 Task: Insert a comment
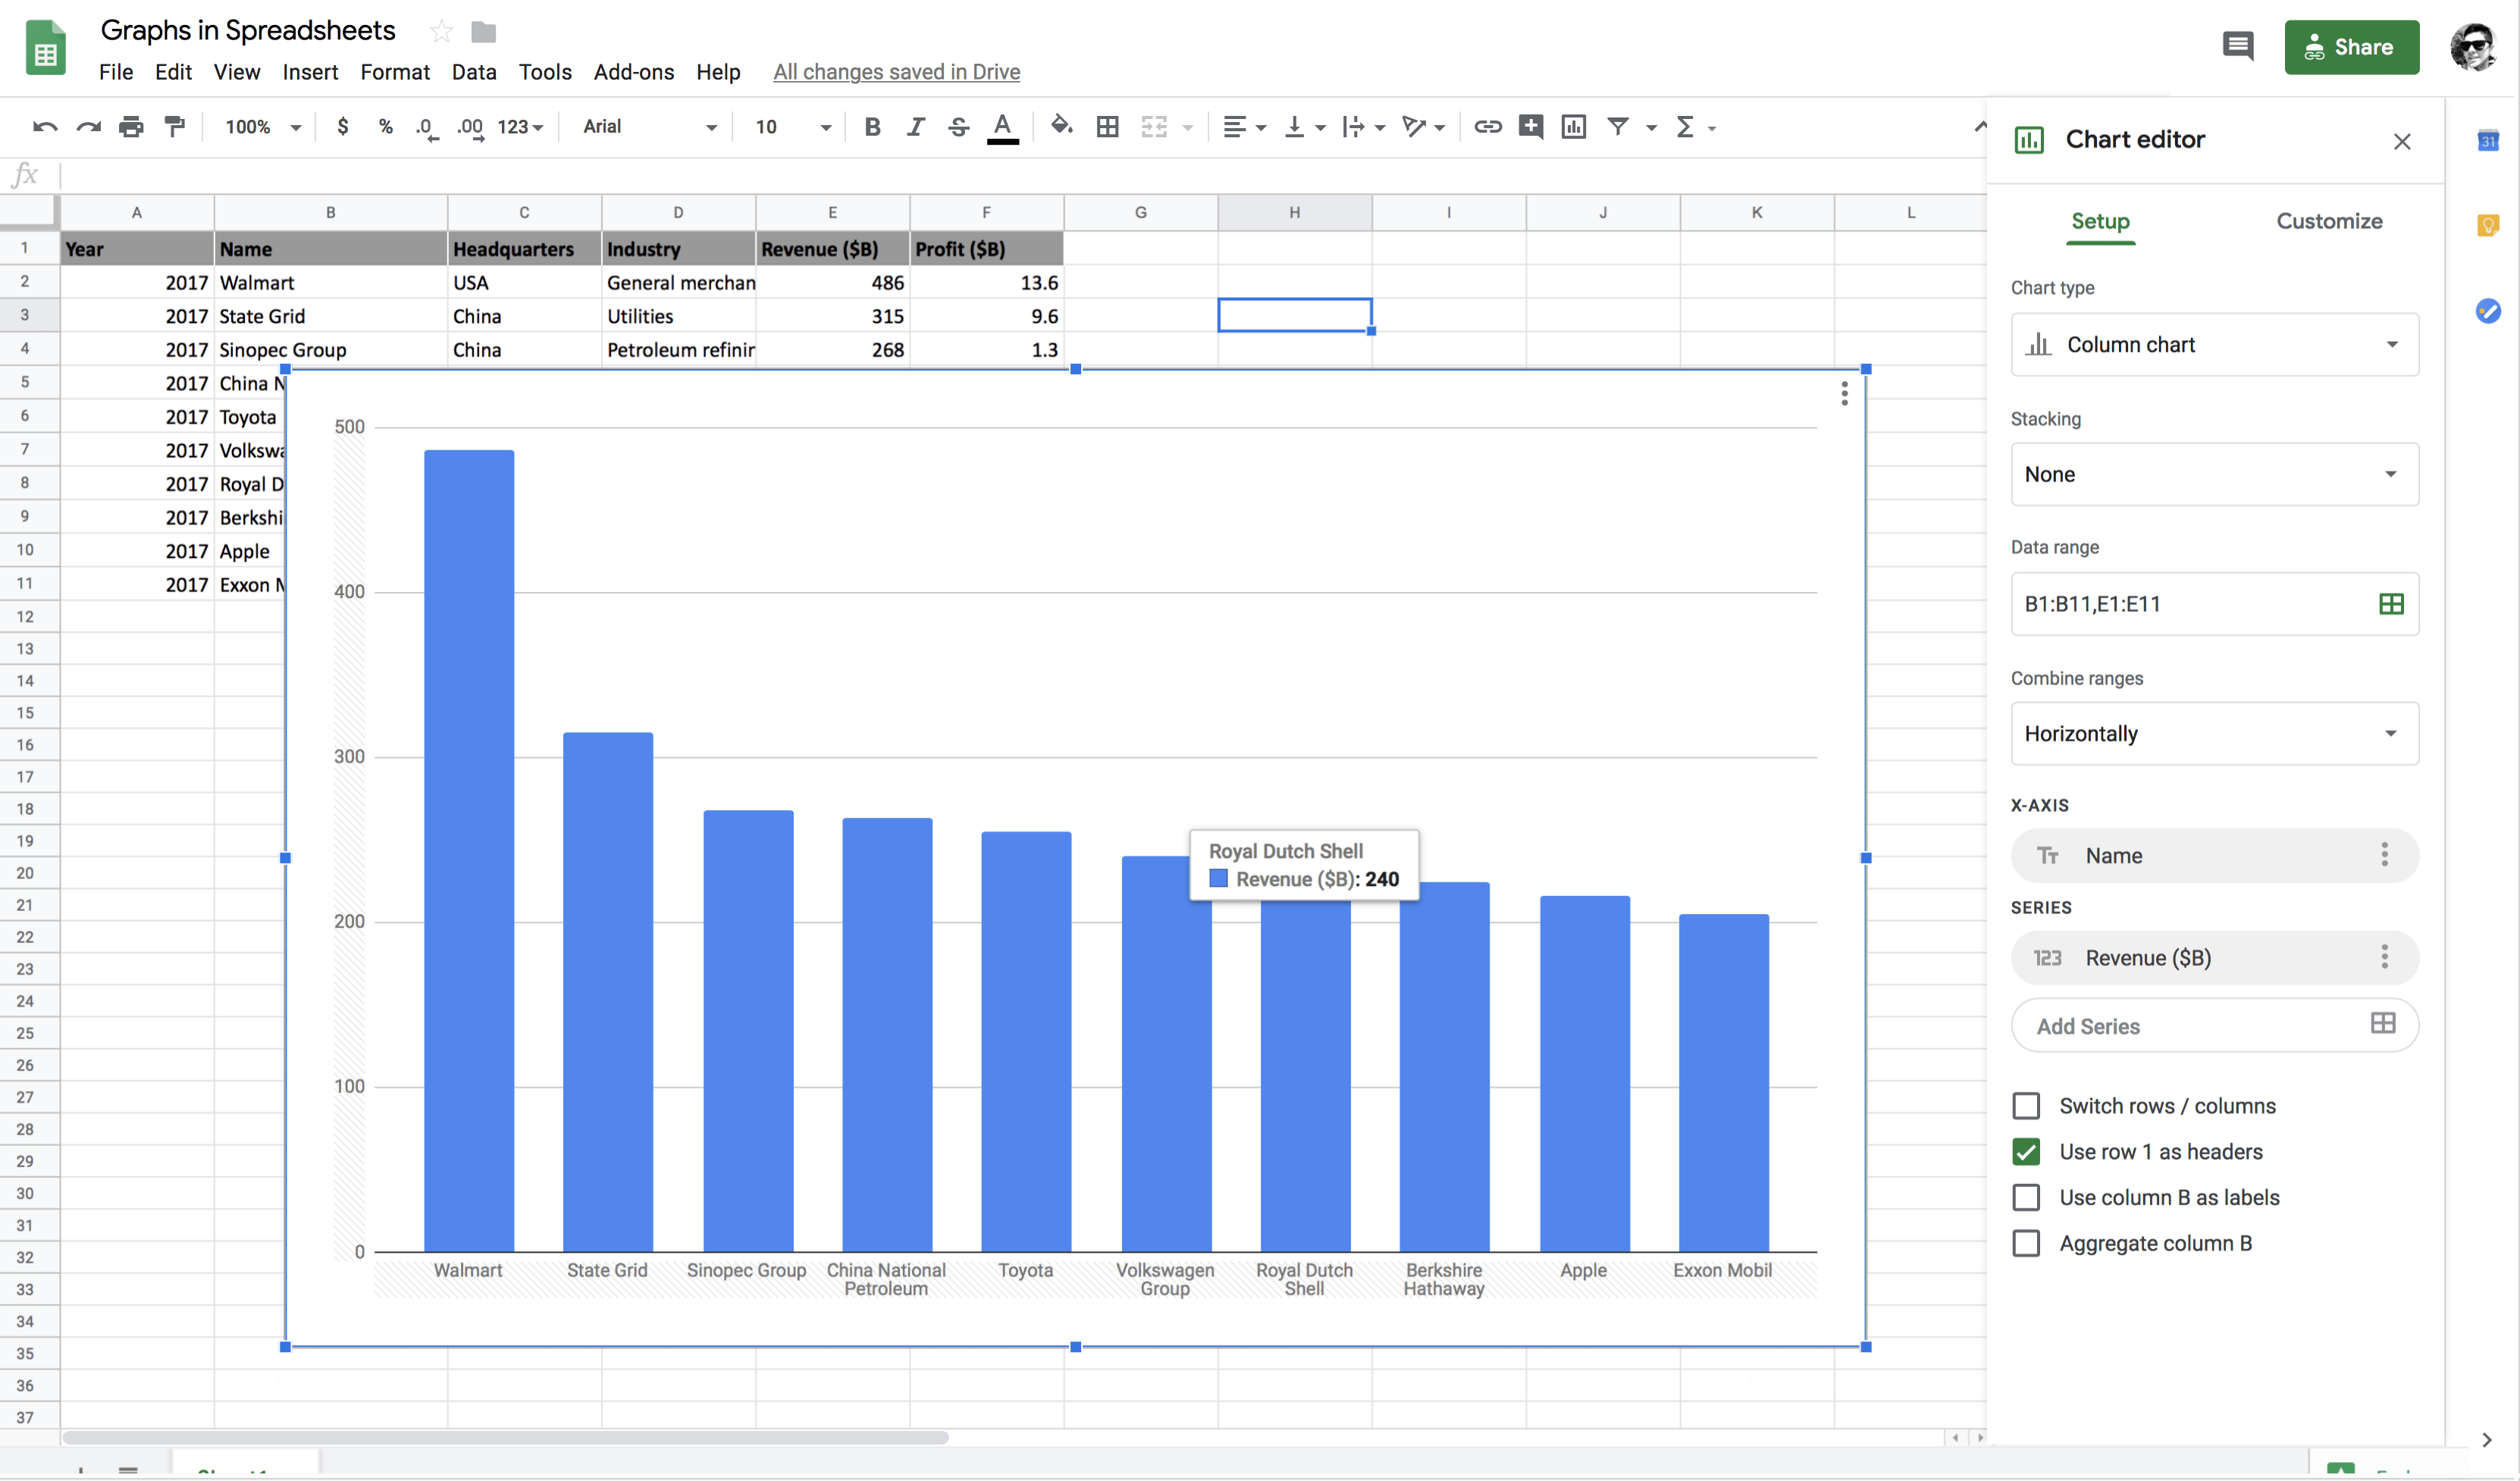(x=1530, y=127)
